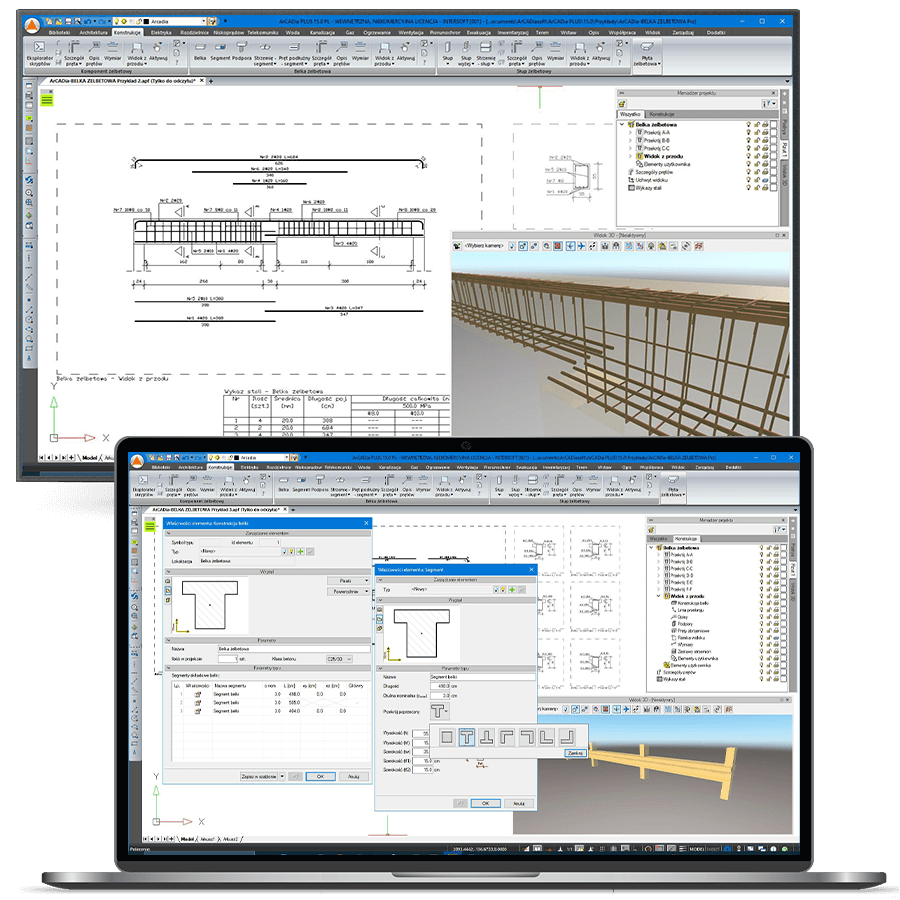
Task: Open the Klasa betonu C25/30 dropdown
Action: pos(340,659)
